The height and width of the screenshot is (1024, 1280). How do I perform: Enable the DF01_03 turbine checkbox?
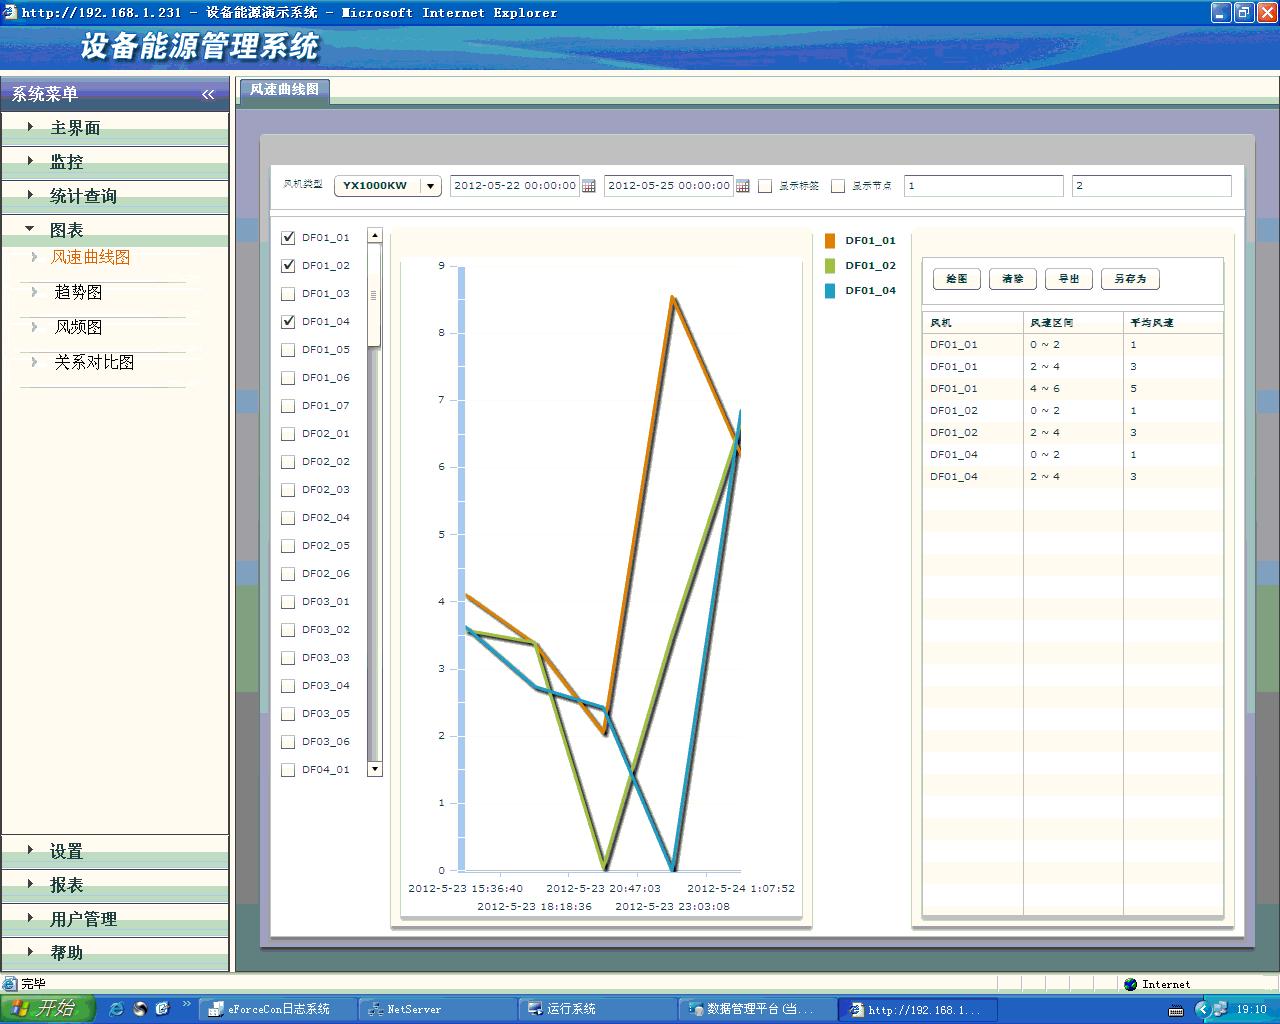[x=288, y=294]
